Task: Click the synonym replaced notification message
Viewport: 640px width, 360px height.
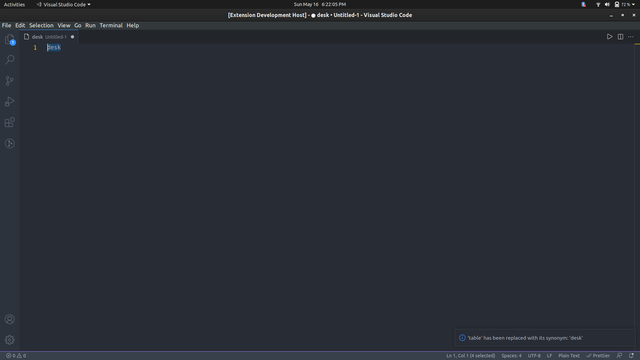Action: [525, 338]
